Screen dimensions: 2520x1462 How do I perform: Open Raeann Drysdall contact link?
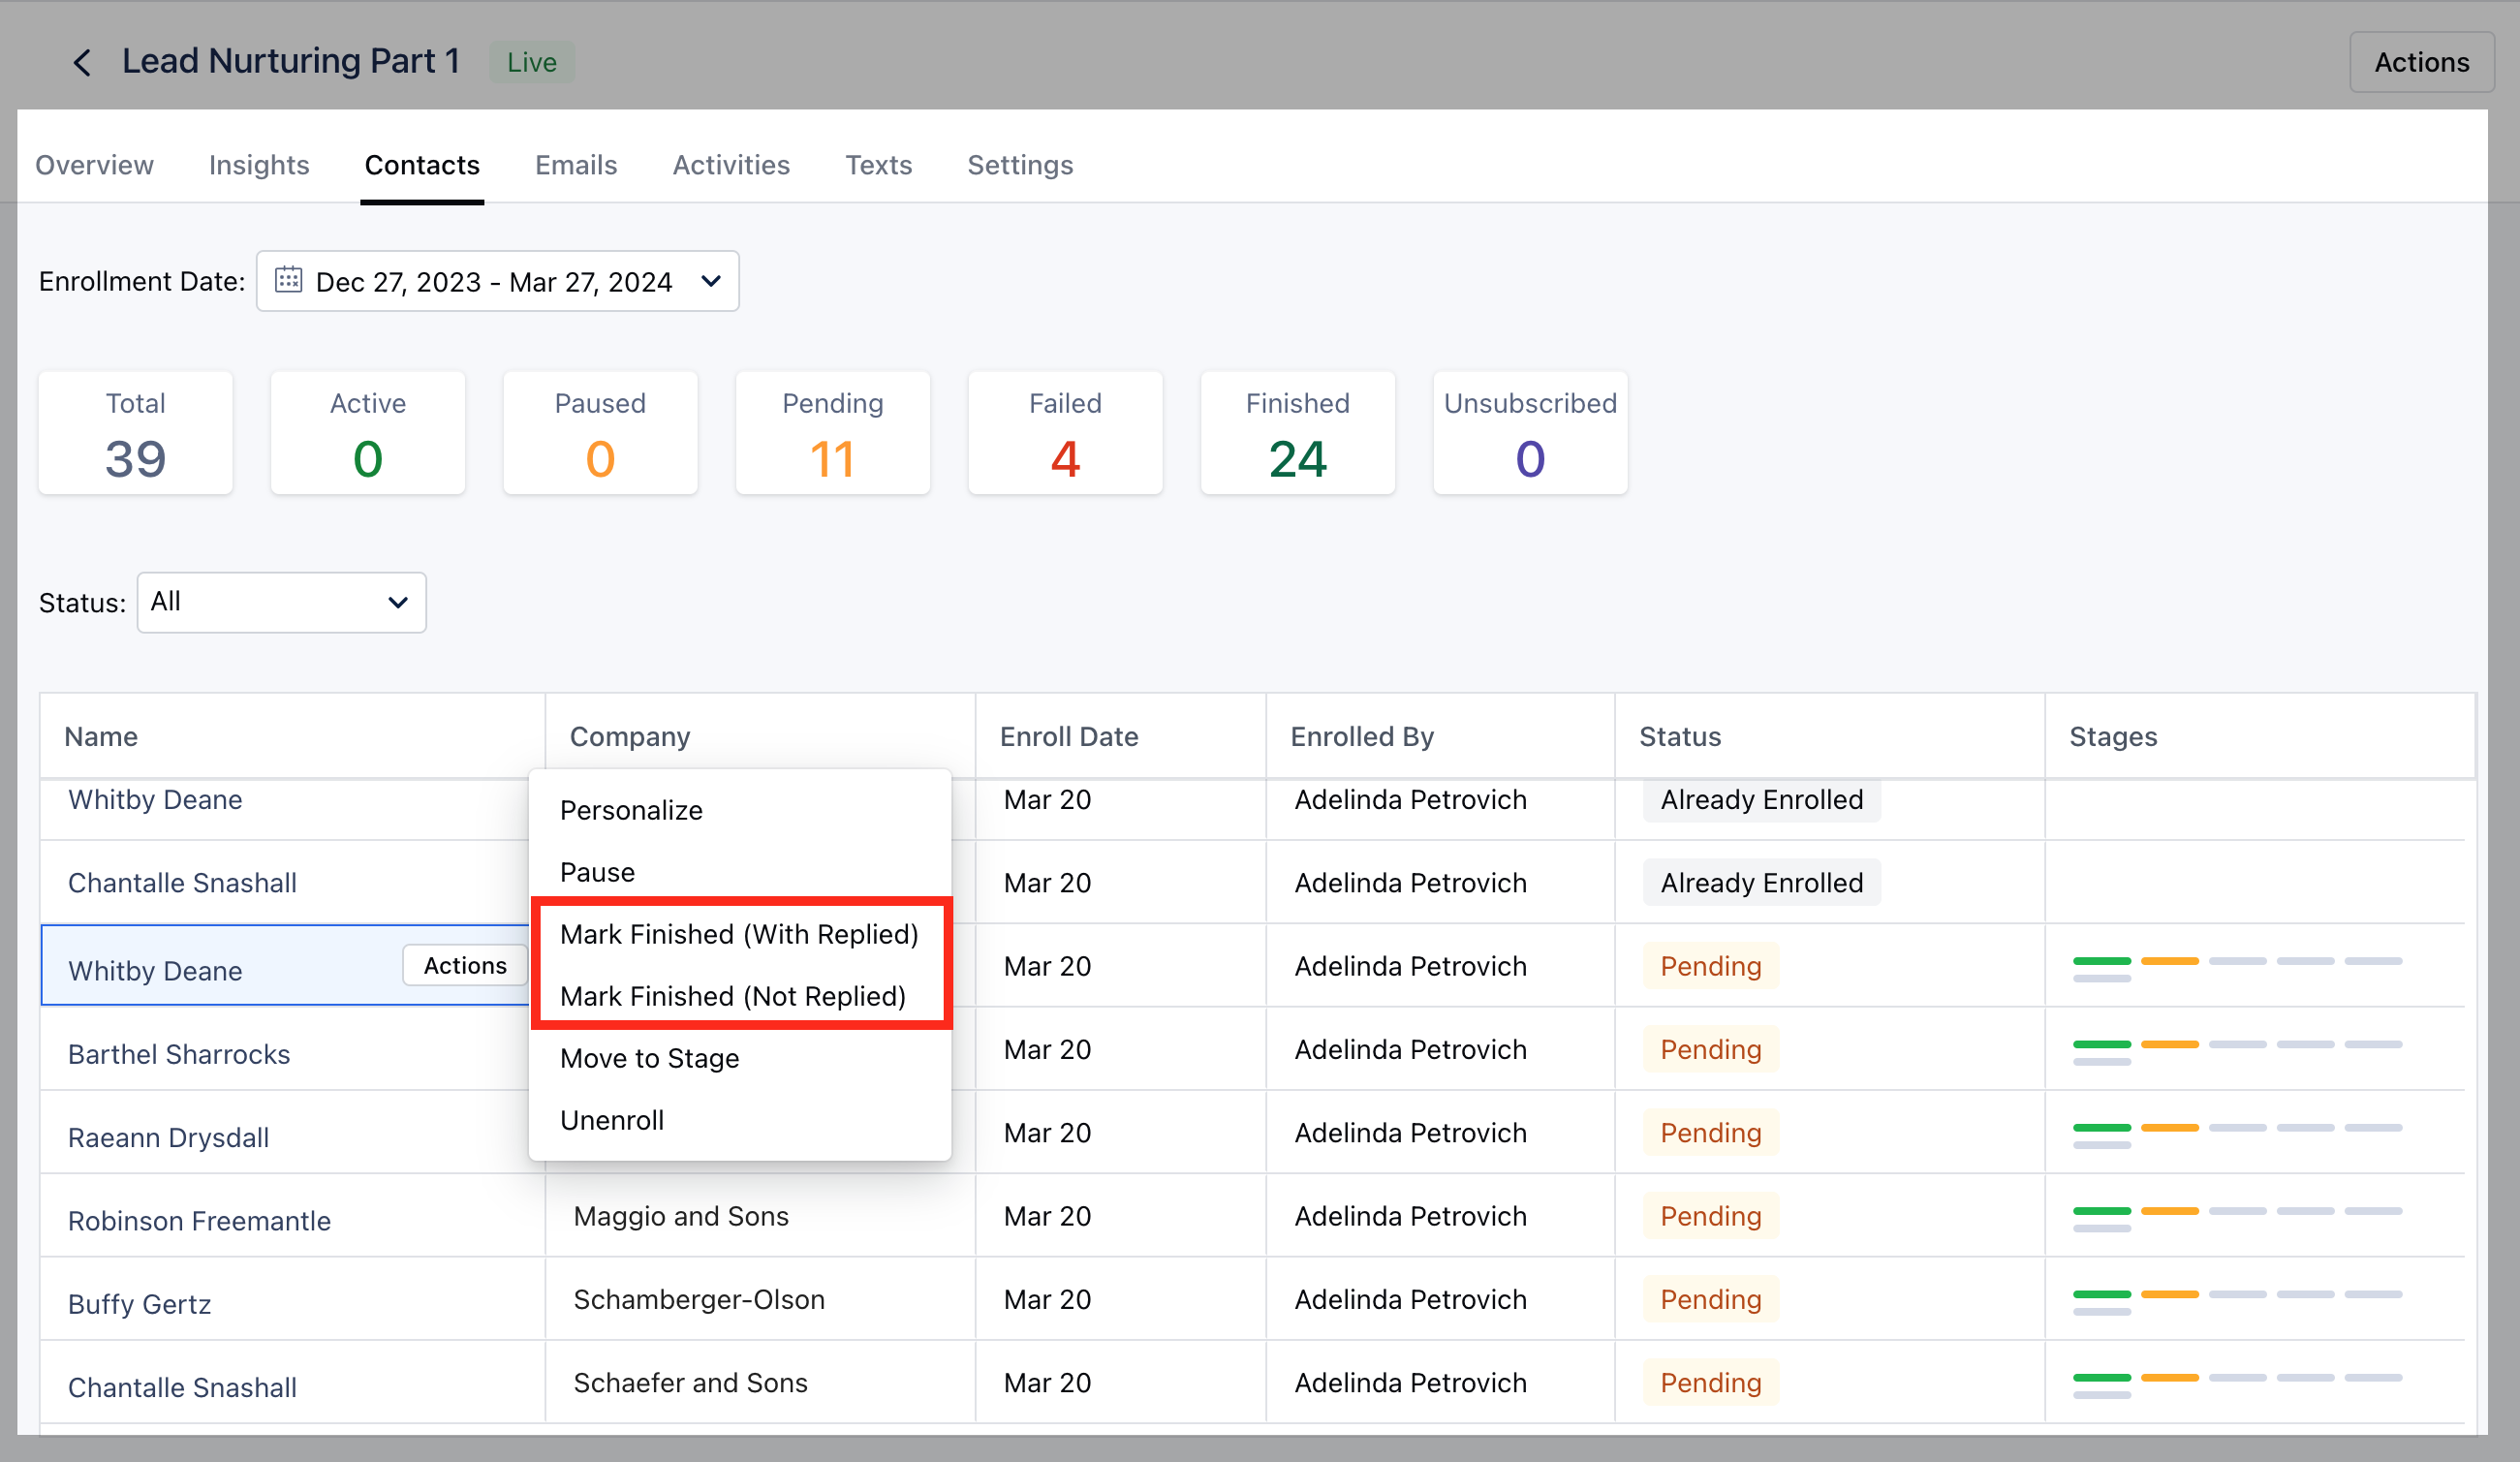tap(168, 1138)
